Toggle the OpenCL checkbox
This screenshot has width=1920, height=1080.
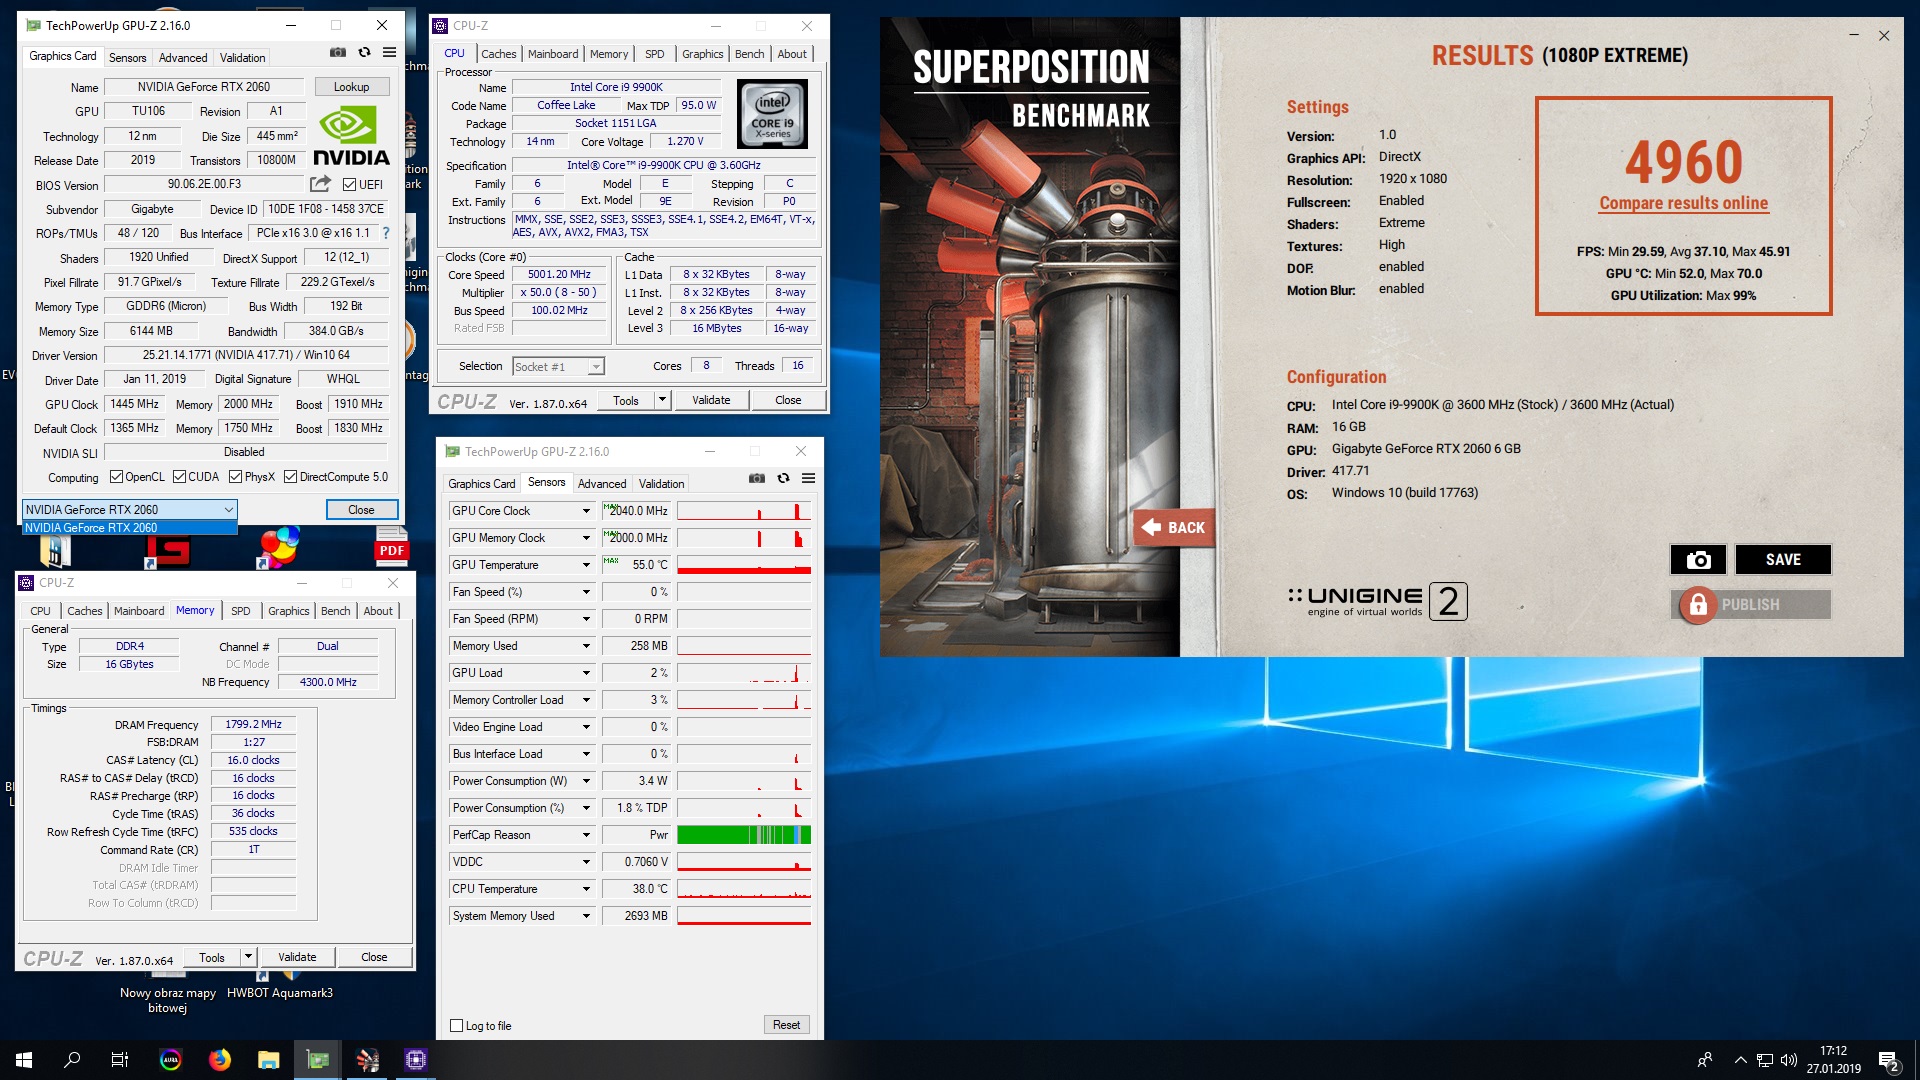[x=116, y=477]
